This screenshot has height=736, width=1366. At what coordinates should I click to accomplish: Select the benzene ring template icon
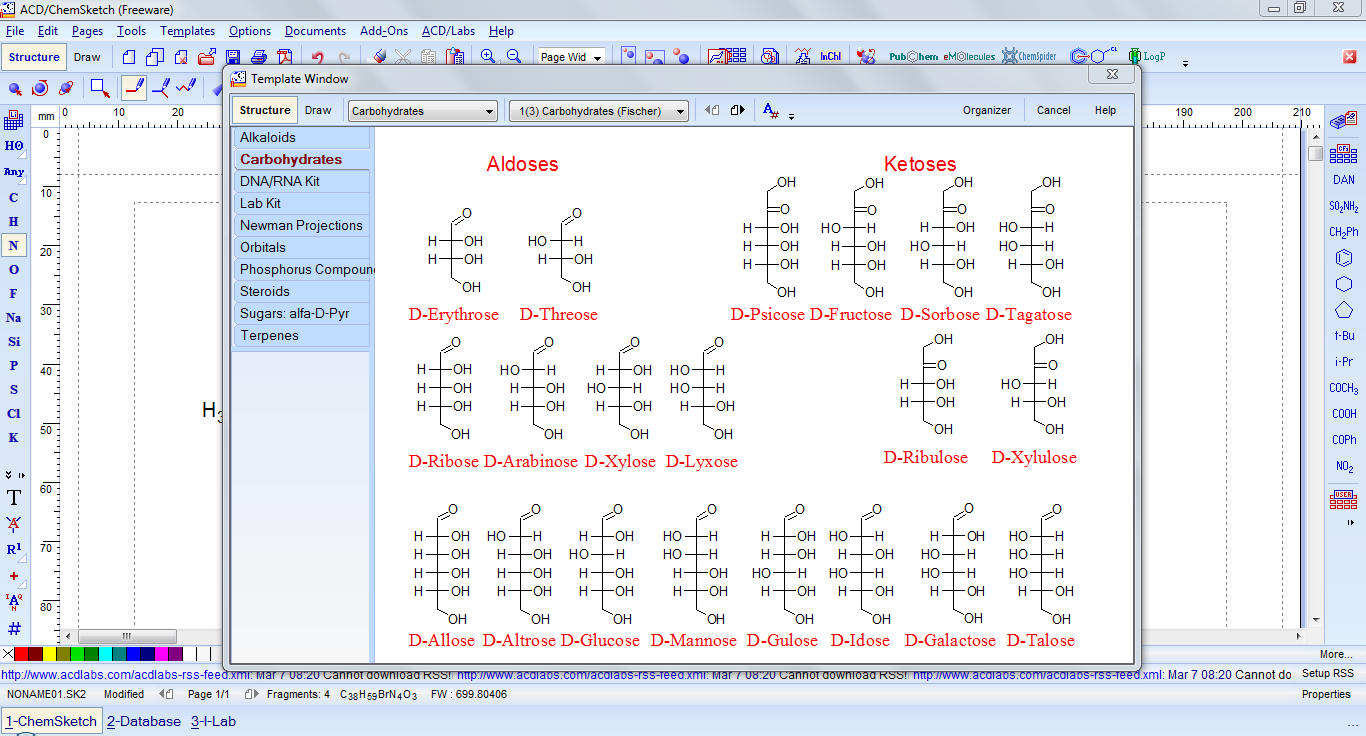tap(1344, 258)
